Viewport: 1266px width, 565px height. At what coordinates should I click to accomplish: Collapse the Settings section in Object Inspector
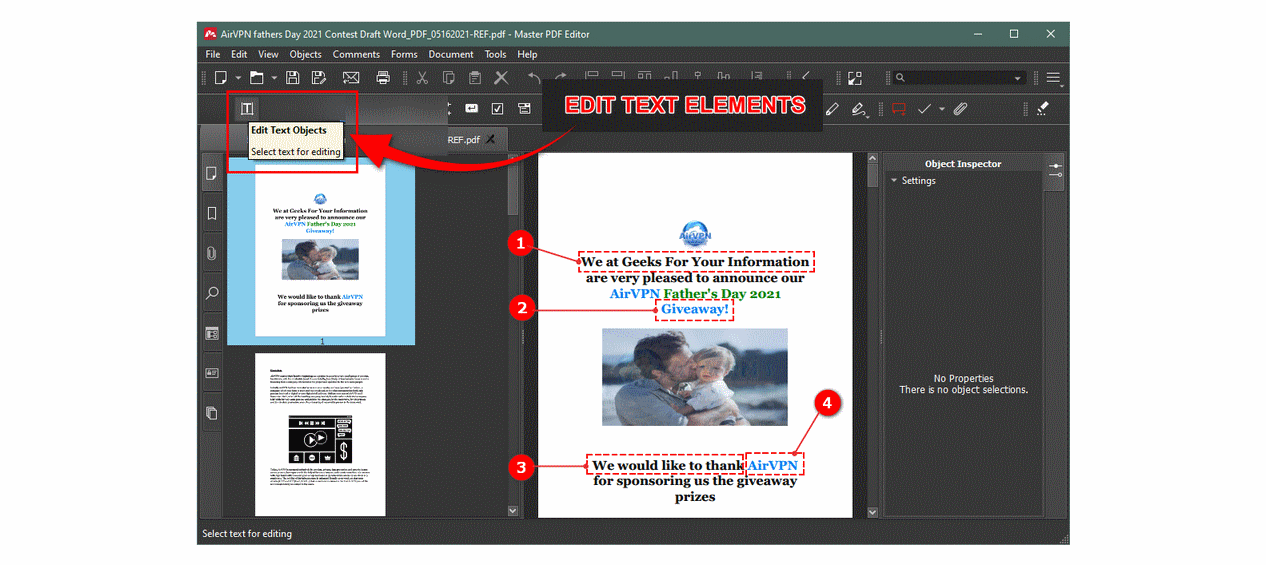(x=894, y=181)
